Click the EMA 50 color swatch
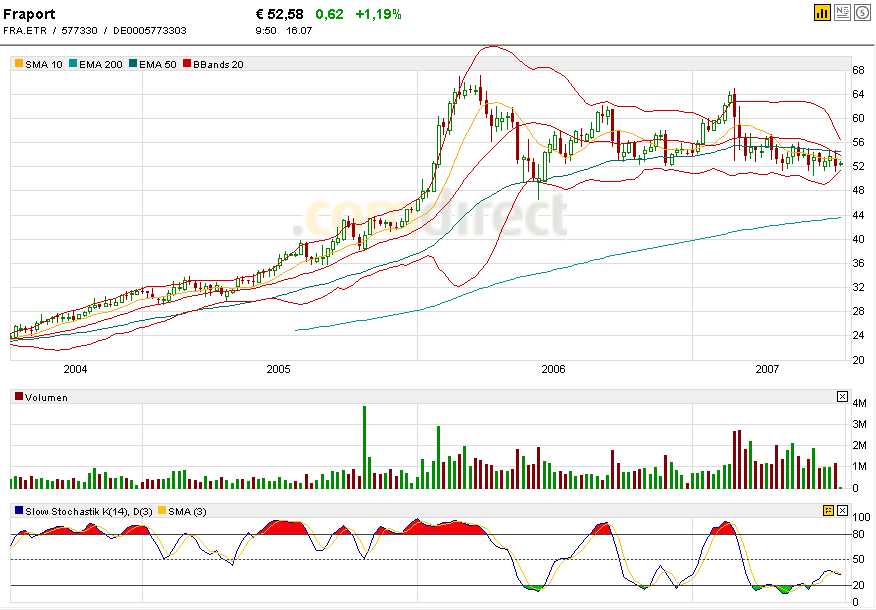The width and height of the screenshot is (876, 610). pyautogui.click(x=134, y=63)
